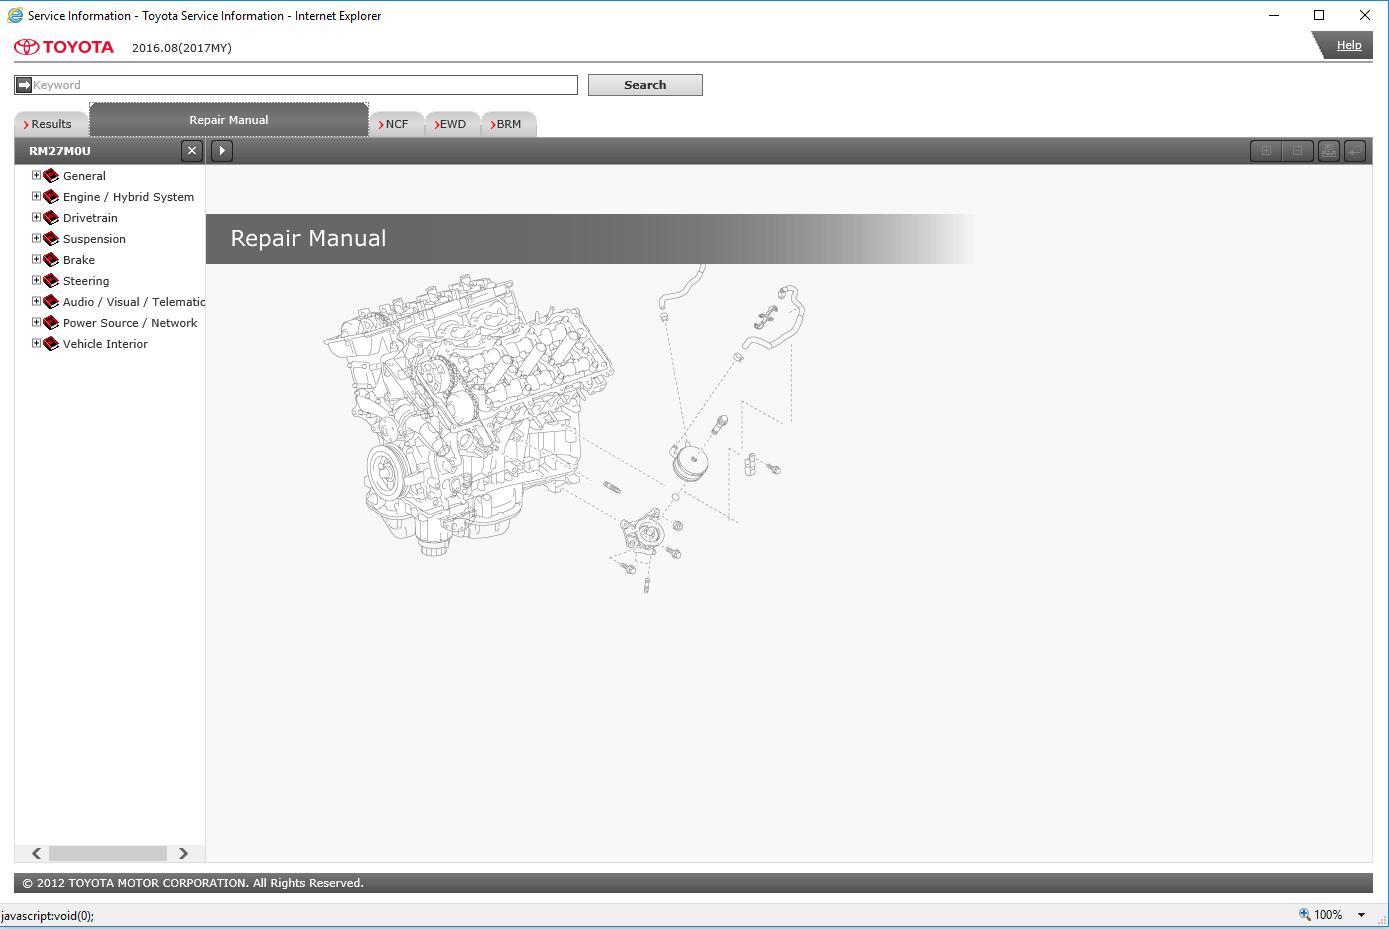Click the engine exploded-view illustration
This screenshot has width=1389, height=929.
(x=565, y=430)
